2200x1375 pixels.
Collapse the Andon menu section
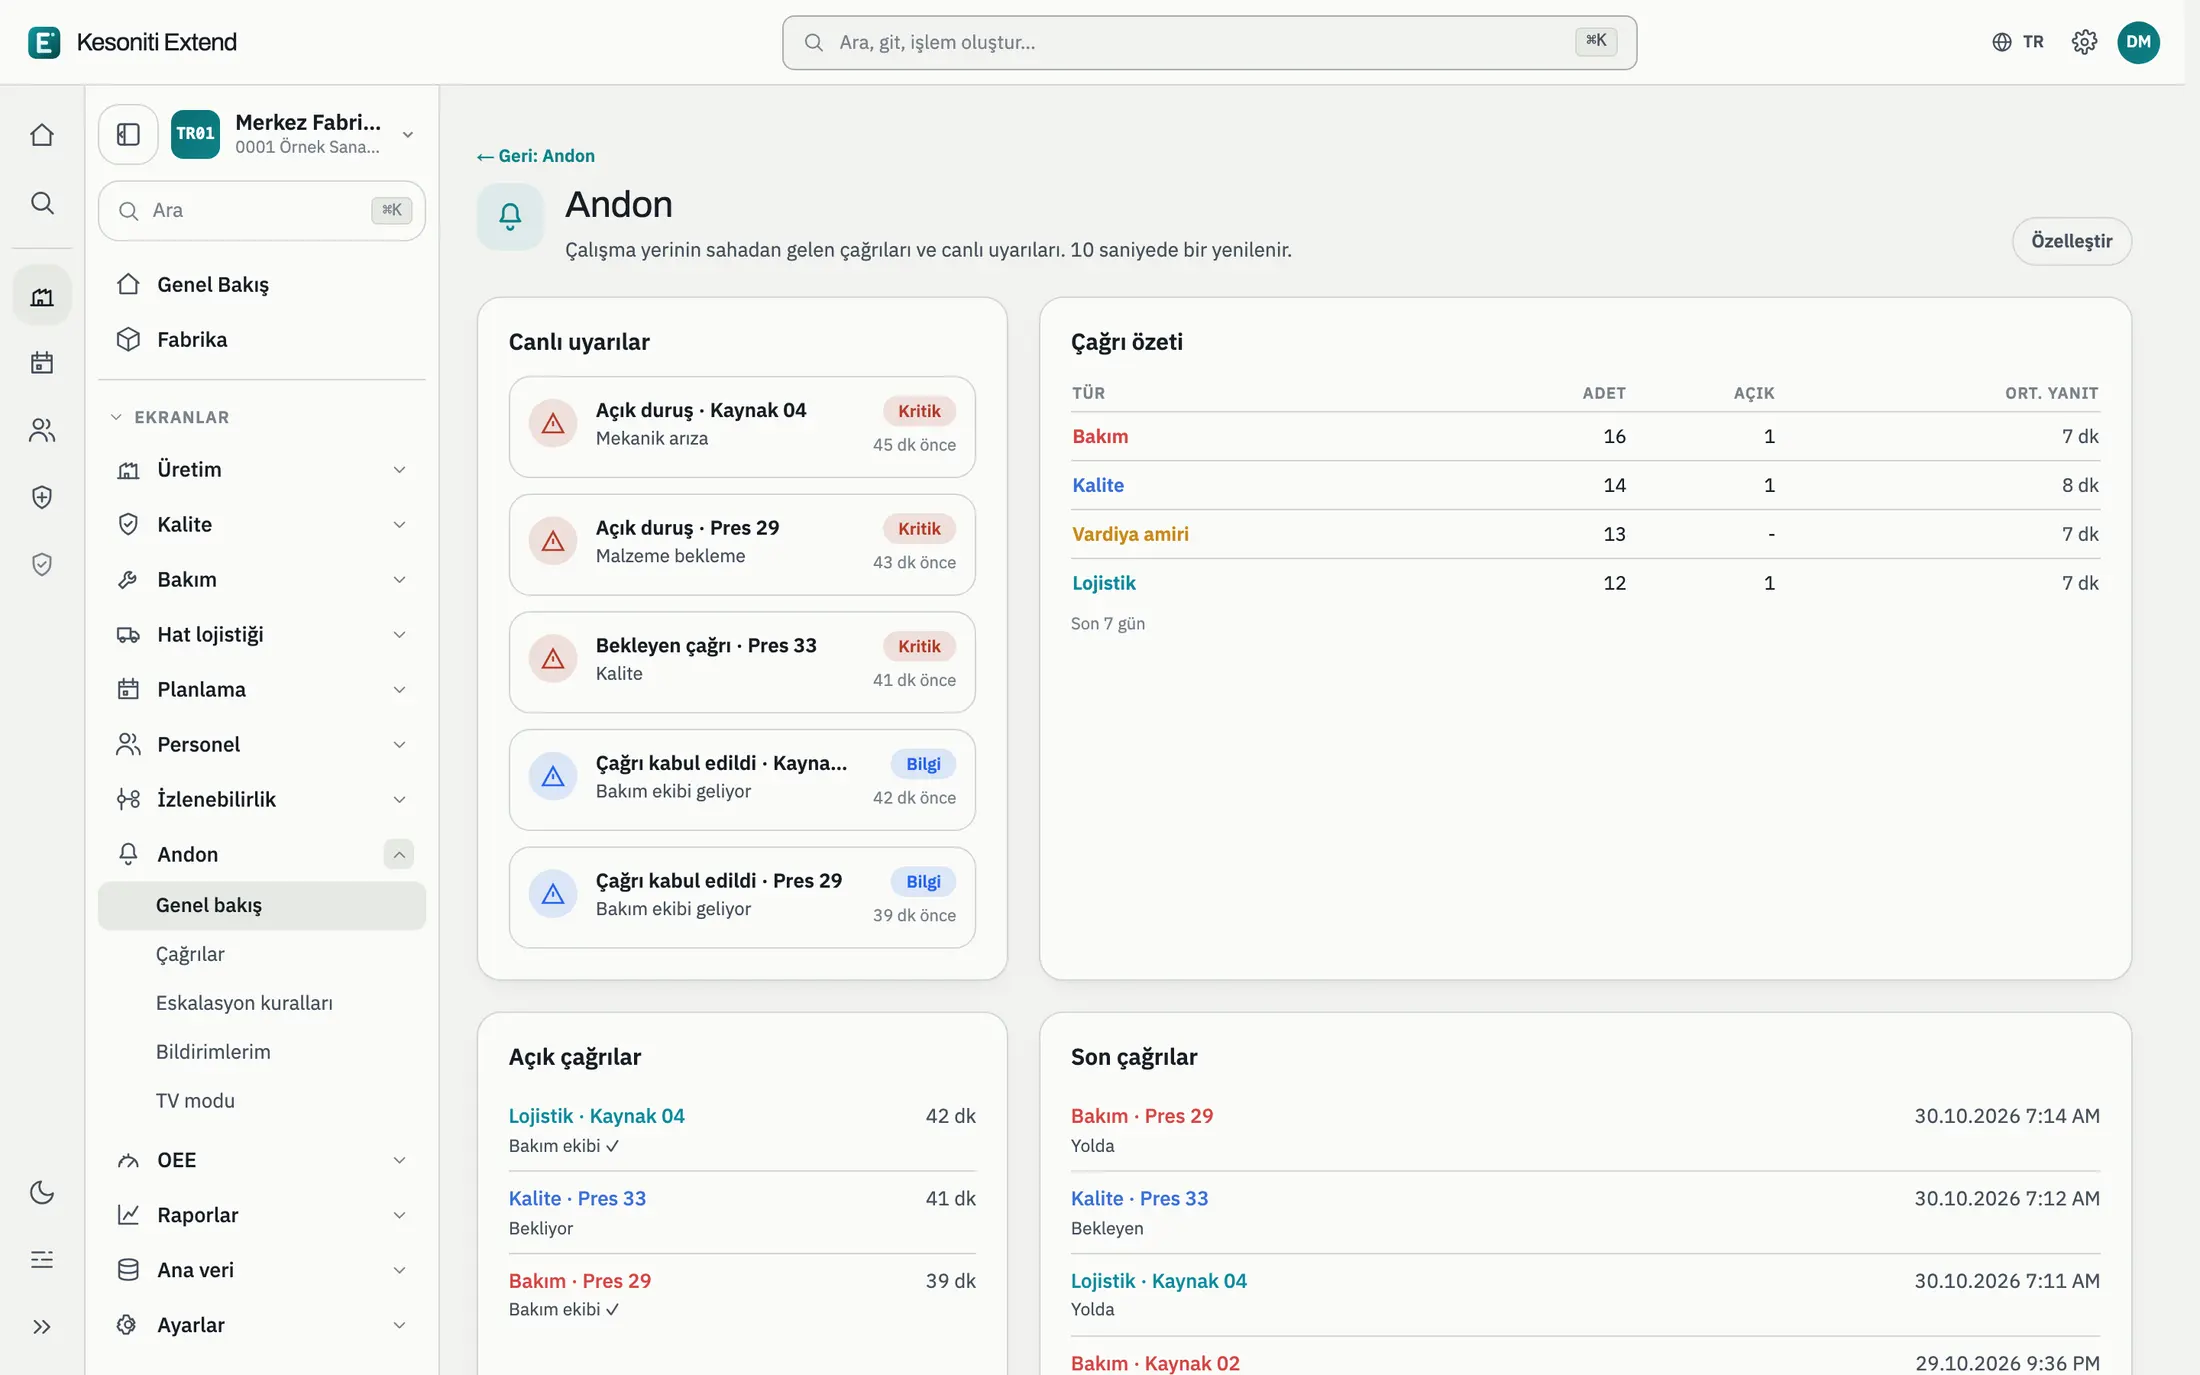pyautogui.click(x=398, y=854)
